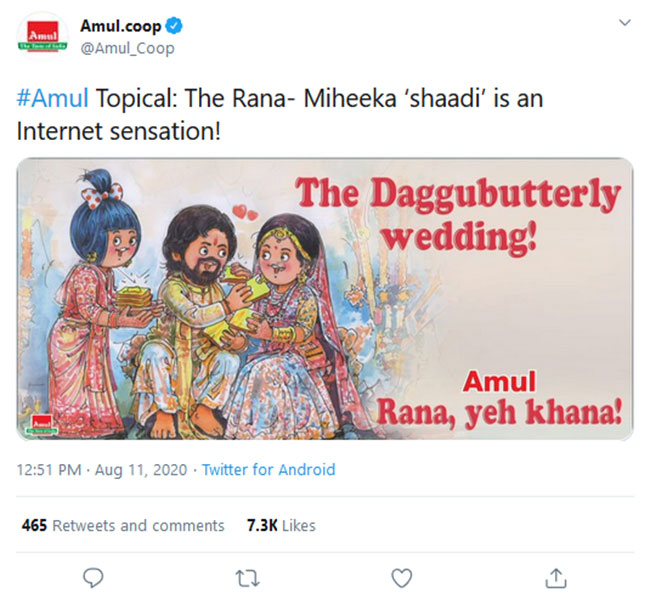Show the 7.3K Likes list
The image size is (650, 604).
click(281, 525)
